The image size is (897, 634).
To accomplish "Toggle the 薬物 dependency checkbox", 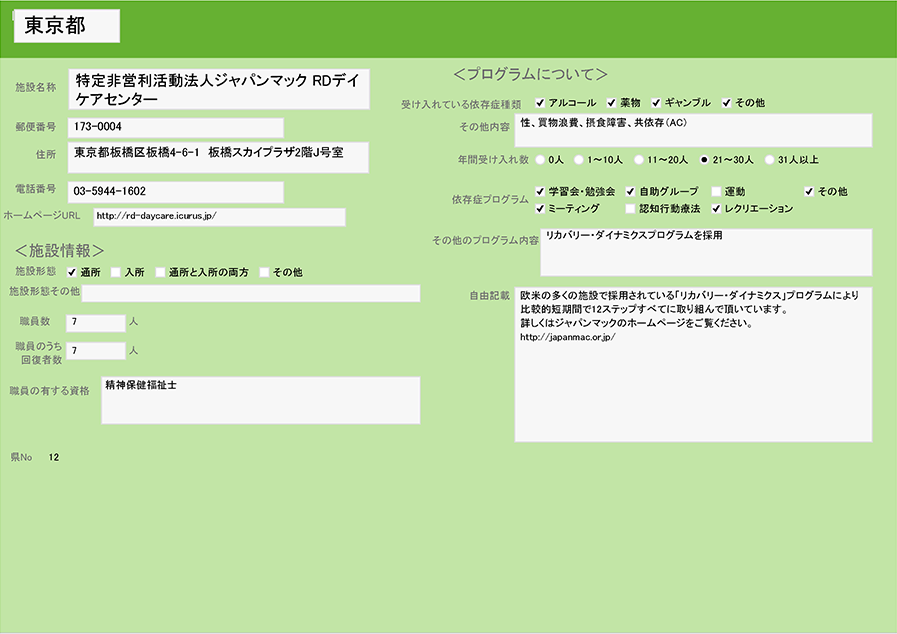I will 611,103.
